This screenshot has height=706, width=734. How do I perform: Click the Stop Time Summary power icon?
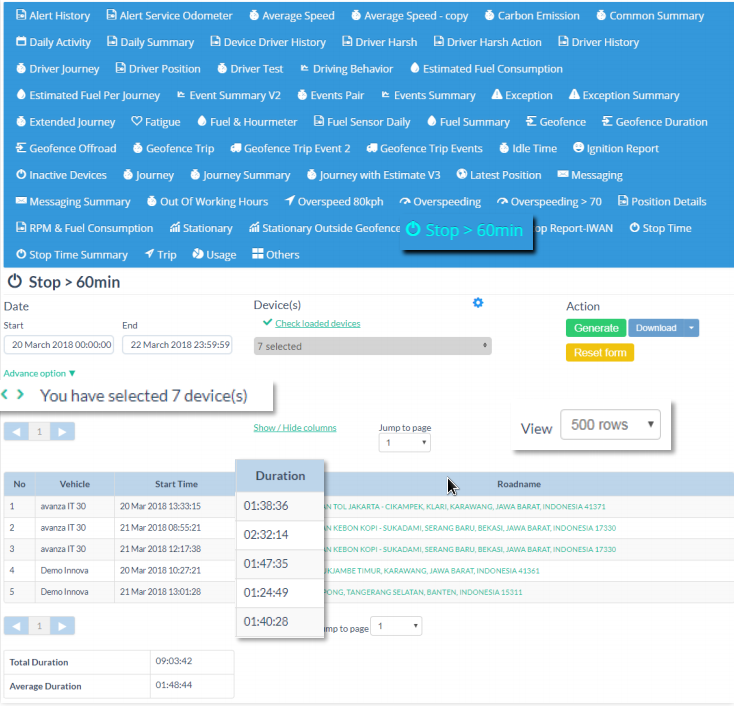(x=21, y=254)
